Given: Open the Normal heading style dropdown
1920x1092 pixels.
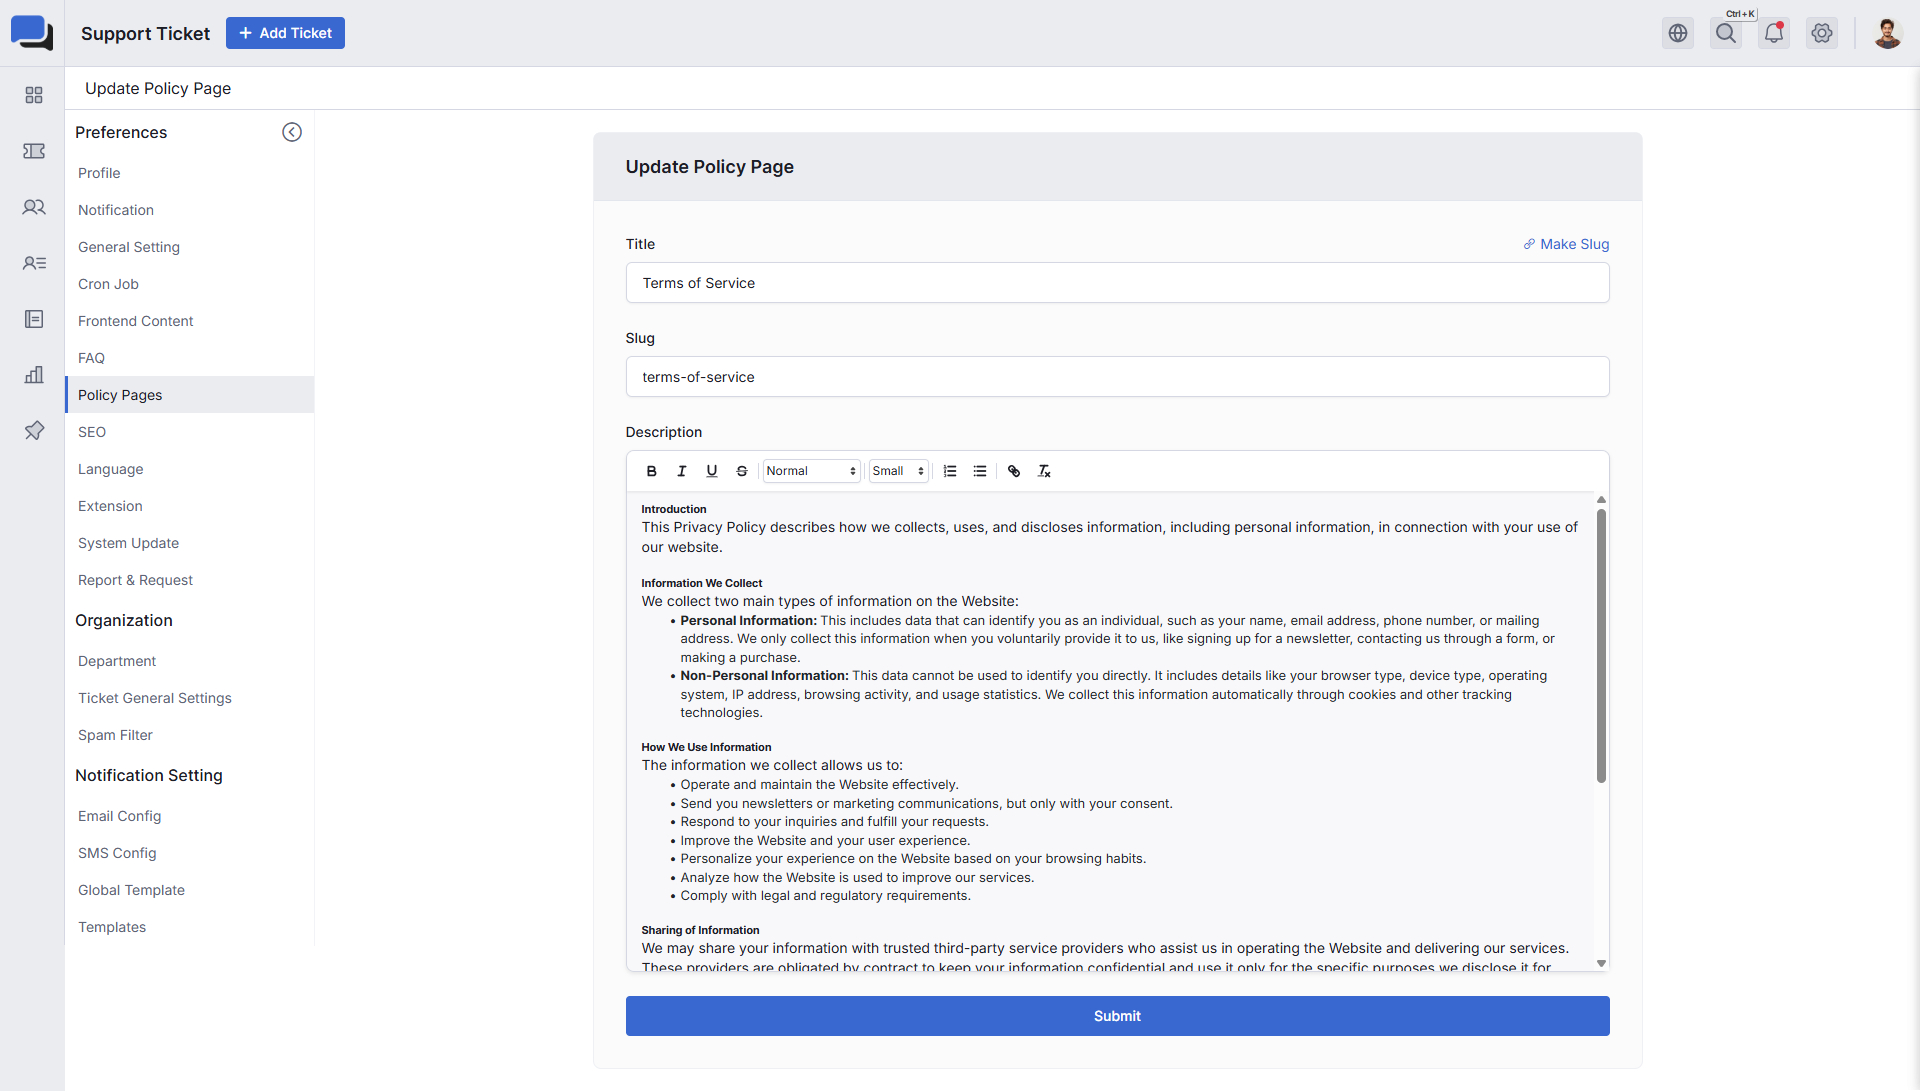Looking at the screenshot, I should [x=811, y=471].
